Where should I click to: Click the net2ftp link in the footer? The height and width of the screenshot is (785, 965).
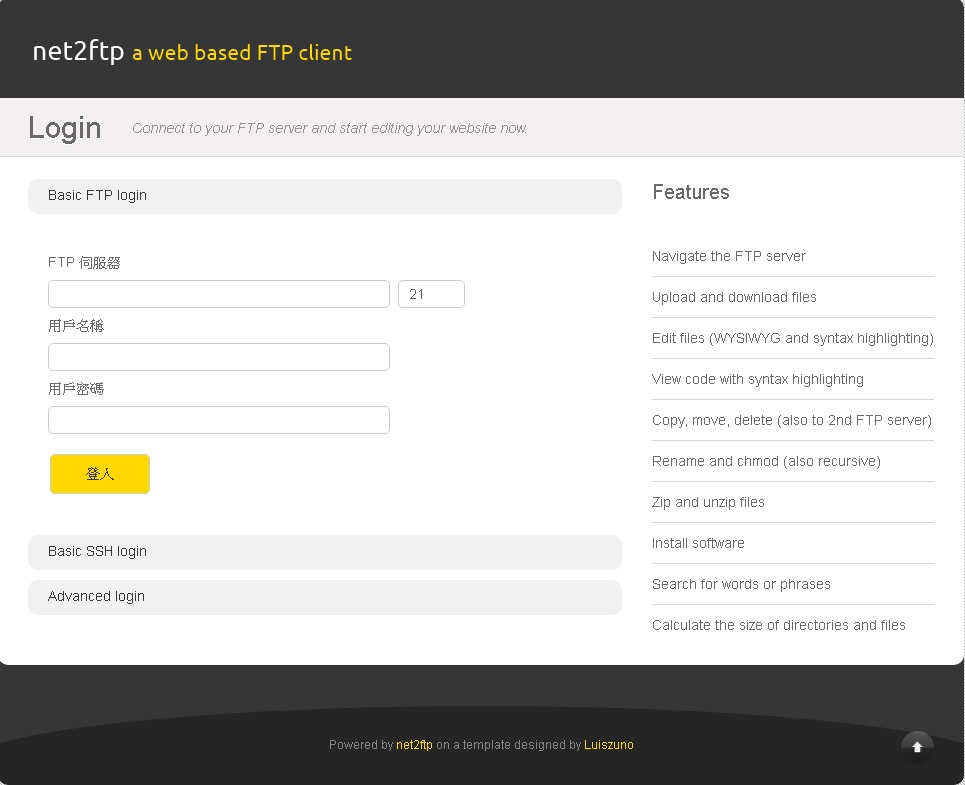[x=414, y=744]
